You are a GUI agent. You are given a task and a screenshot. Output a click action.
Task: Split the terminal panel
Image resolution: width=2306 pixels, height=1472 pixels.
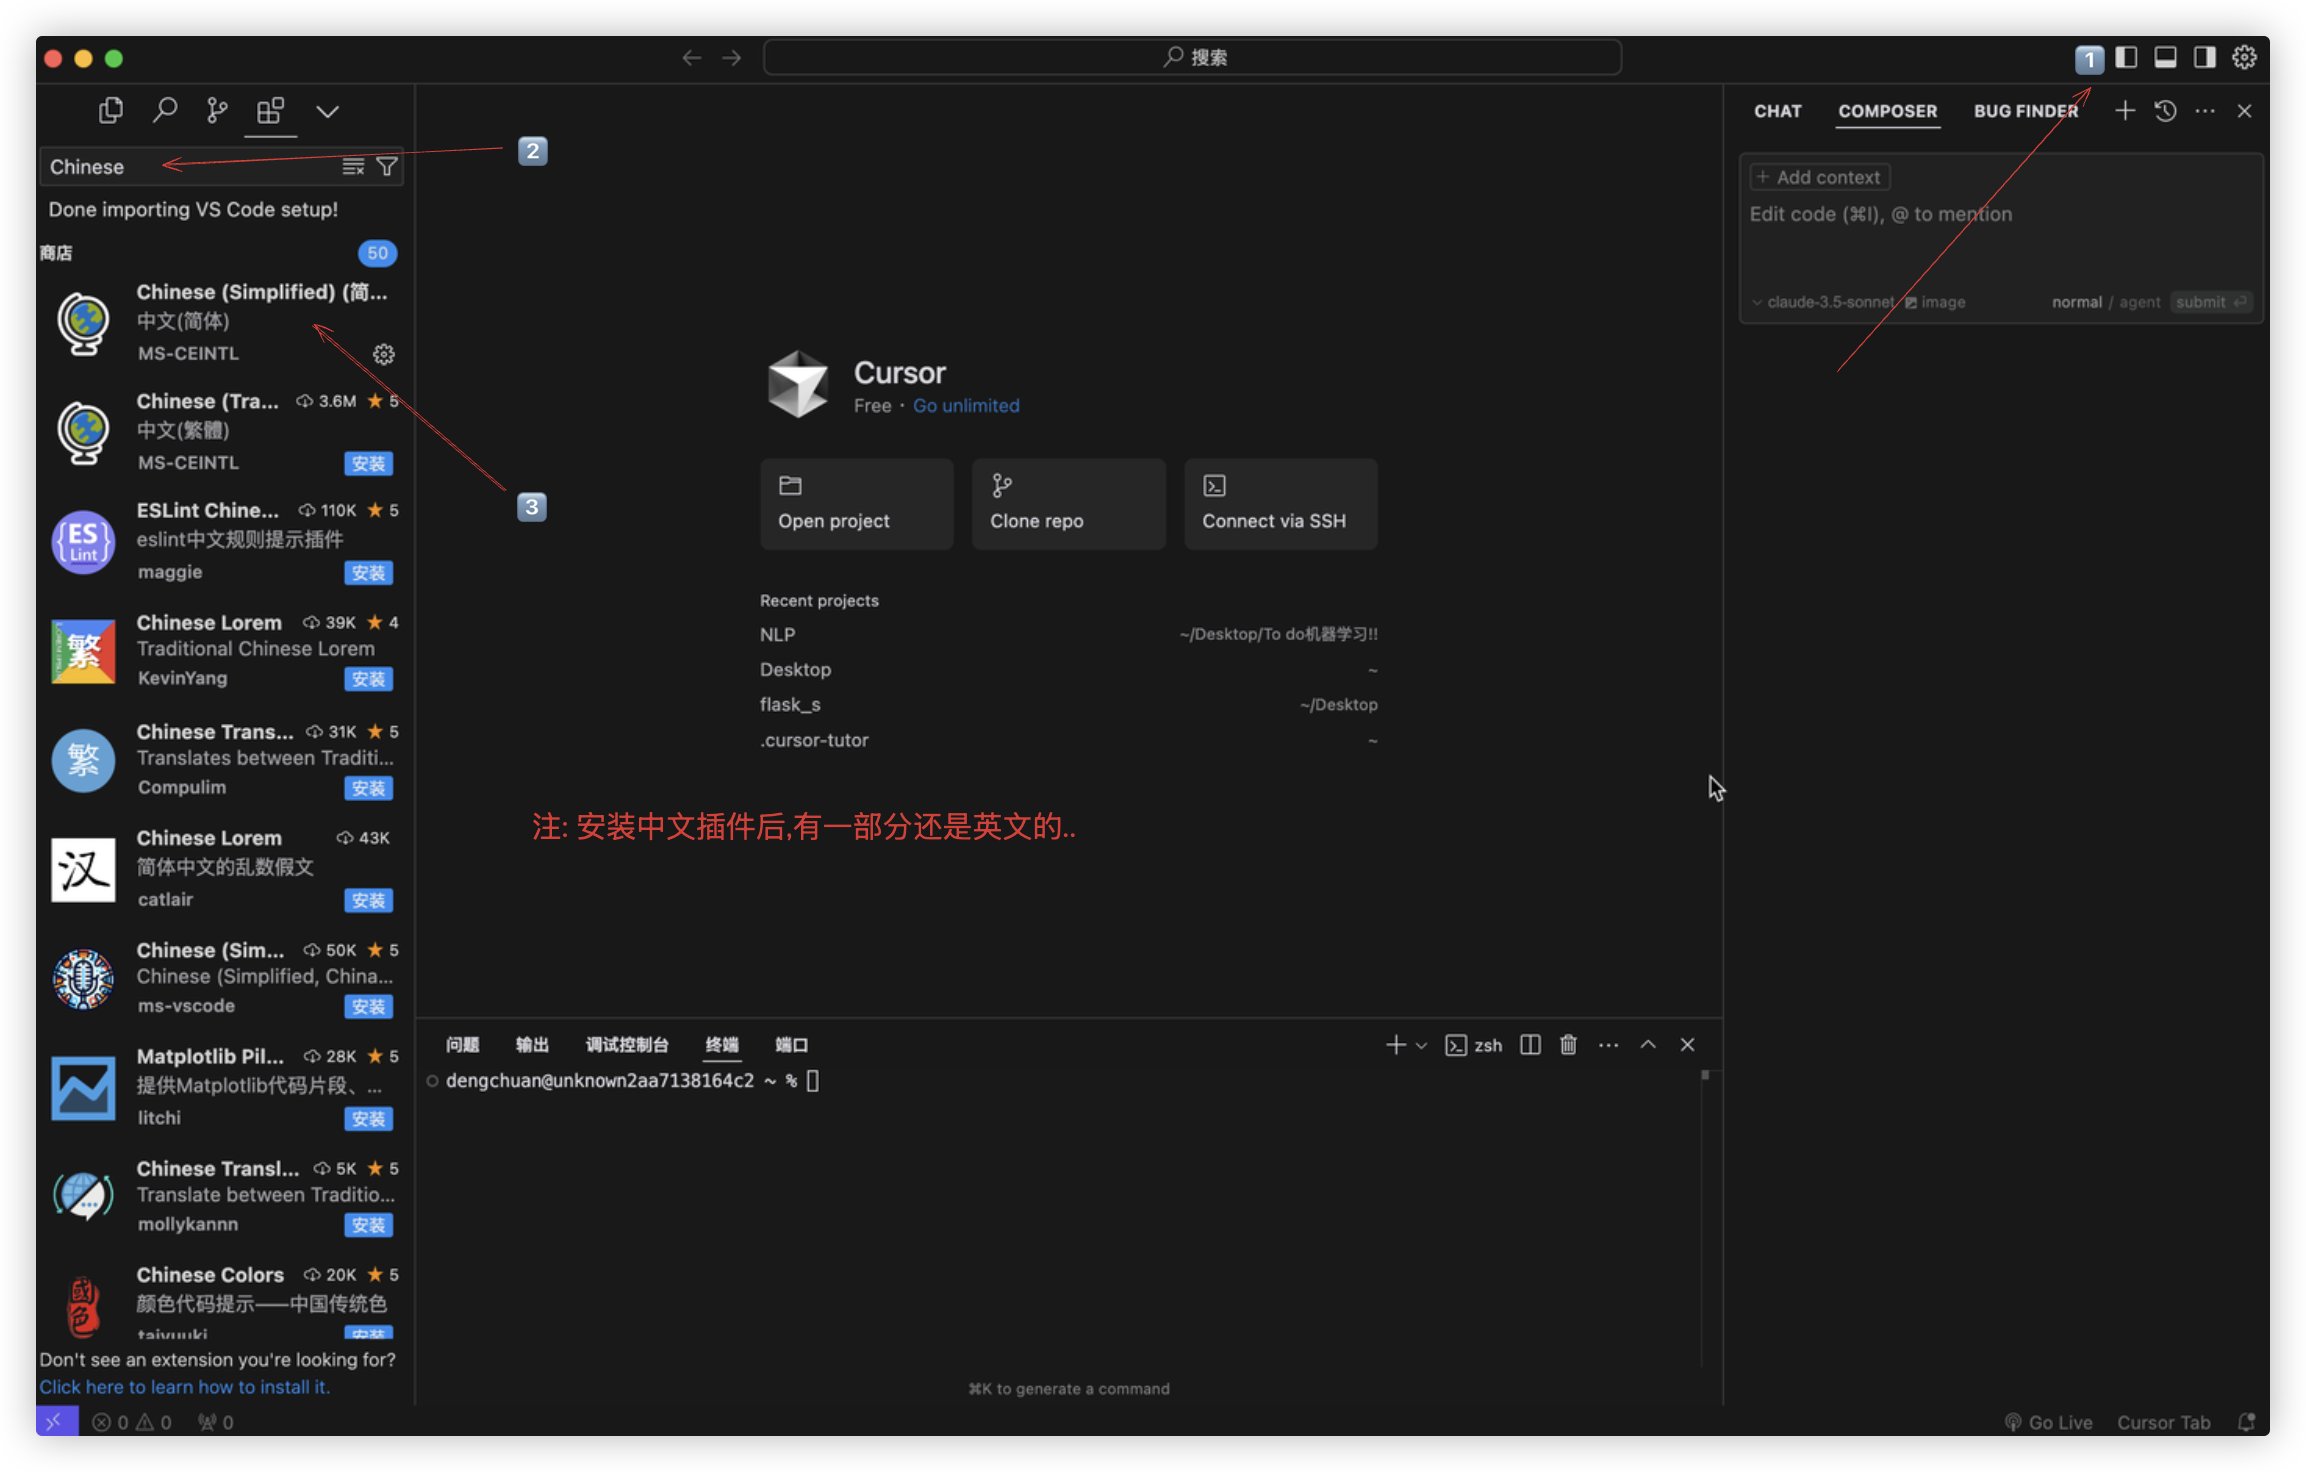click(1530, 1045)
